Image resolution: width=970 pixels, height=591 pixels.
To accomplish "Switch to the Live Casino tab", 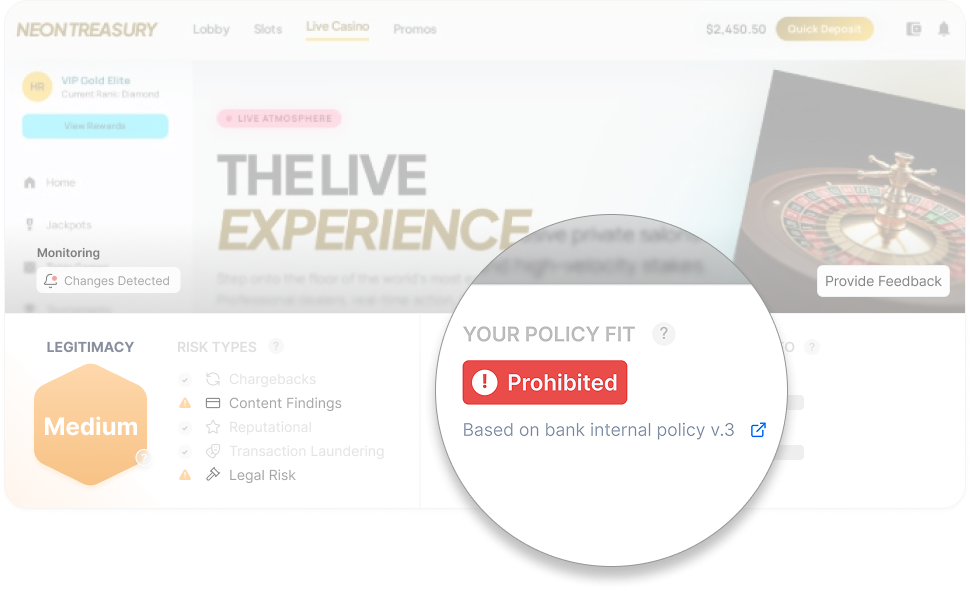I will (337, 27).
